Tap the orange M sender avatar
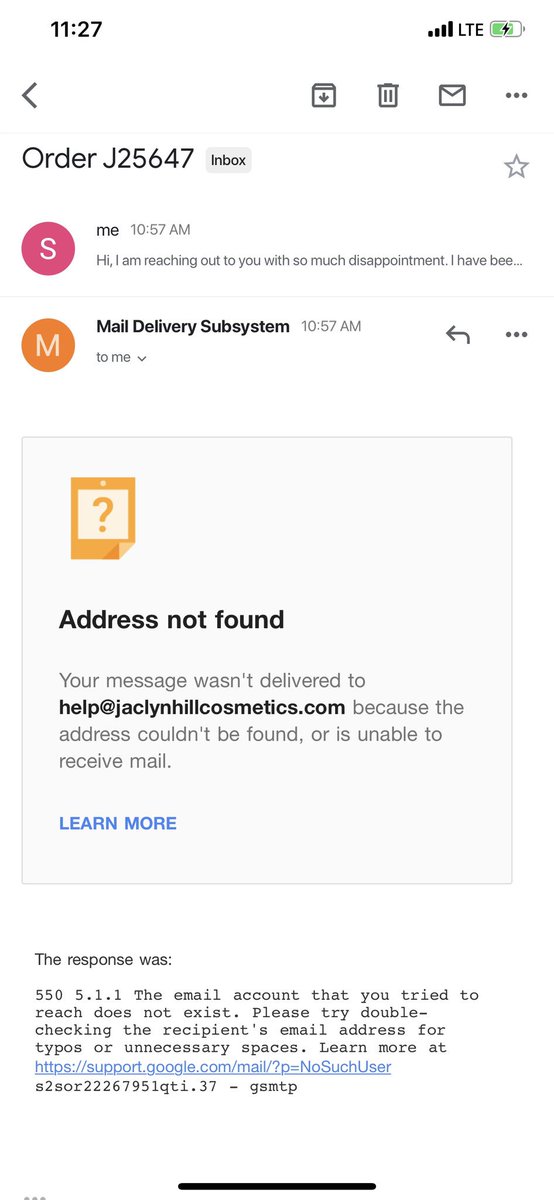Screen dimensions: 554x1200 tap(48, 345)
